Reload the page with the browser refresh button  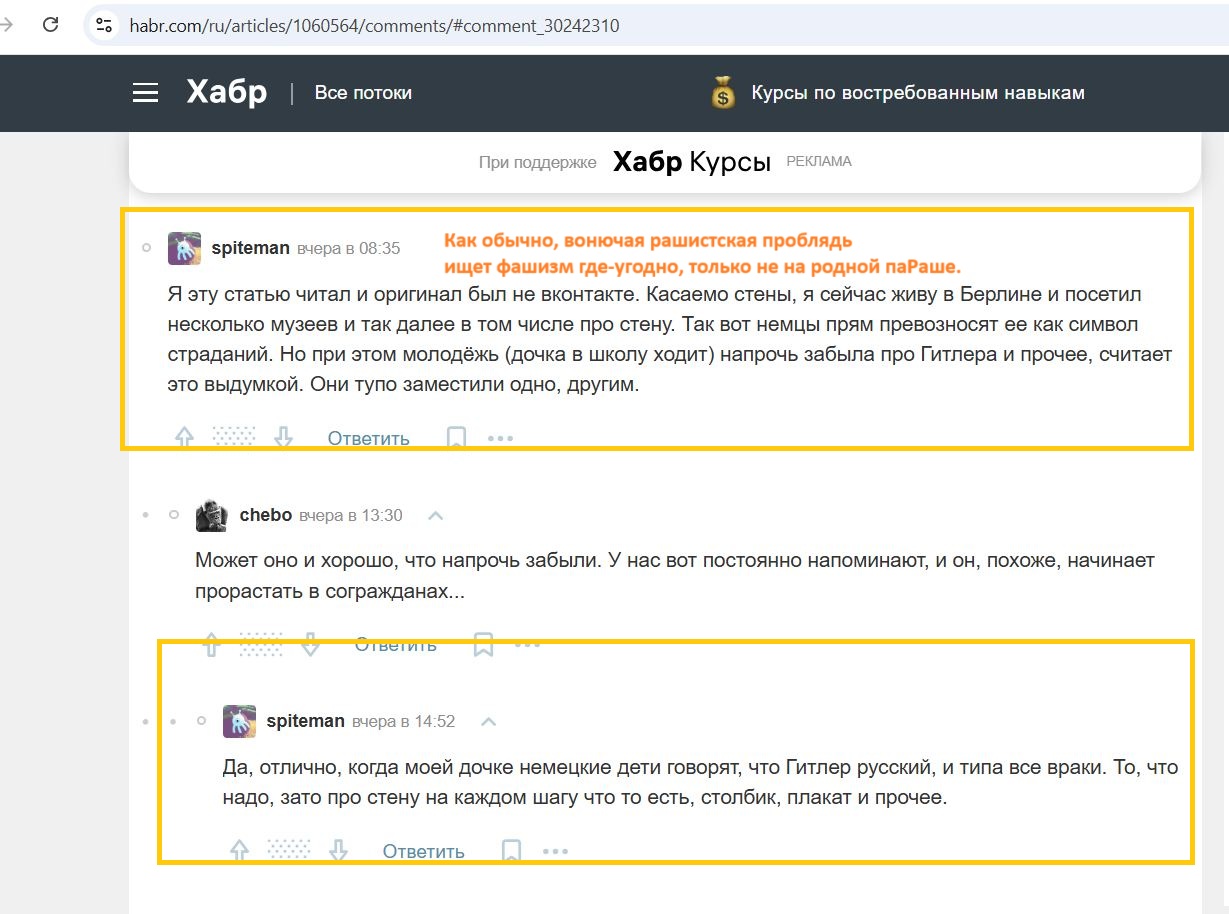[x=51, y=25]
